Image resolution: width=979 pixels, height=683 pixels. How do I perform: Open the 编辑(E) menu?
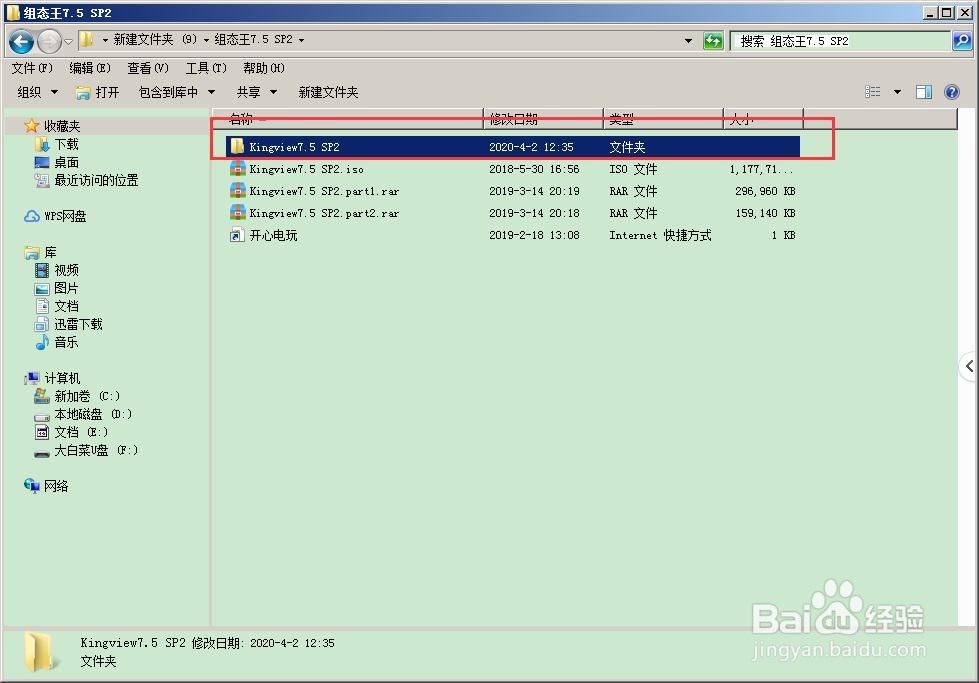pyautogui.click(x=90, y=68)
